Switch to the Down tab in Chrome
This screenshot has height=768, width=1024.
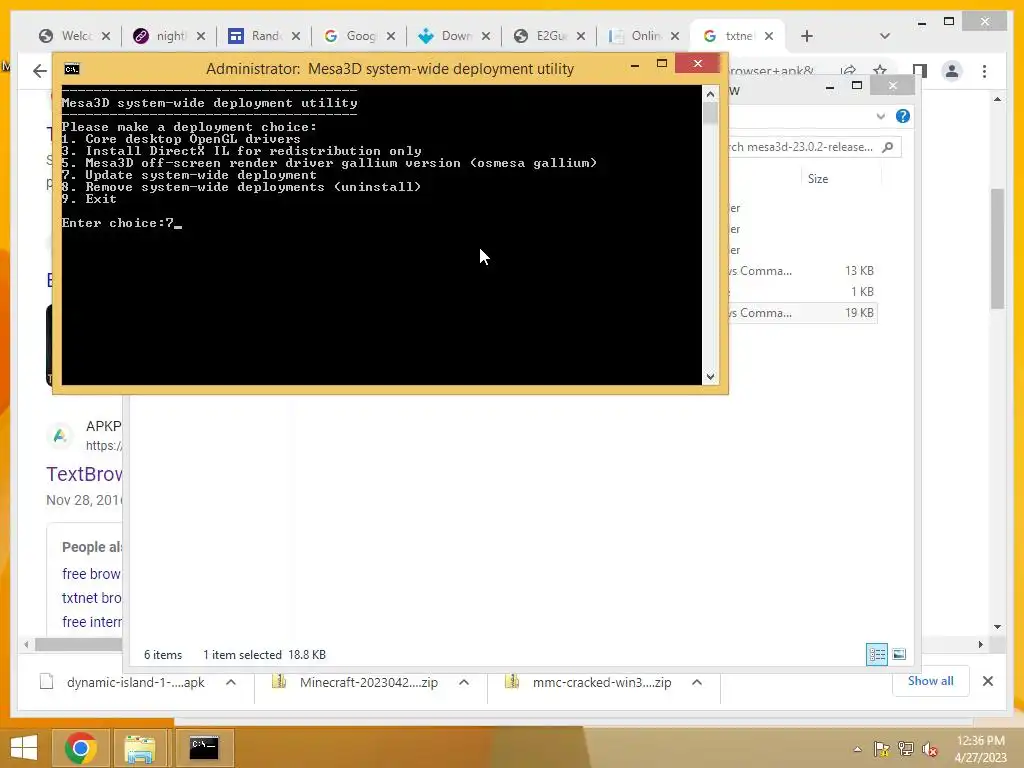tap(447, 36)
